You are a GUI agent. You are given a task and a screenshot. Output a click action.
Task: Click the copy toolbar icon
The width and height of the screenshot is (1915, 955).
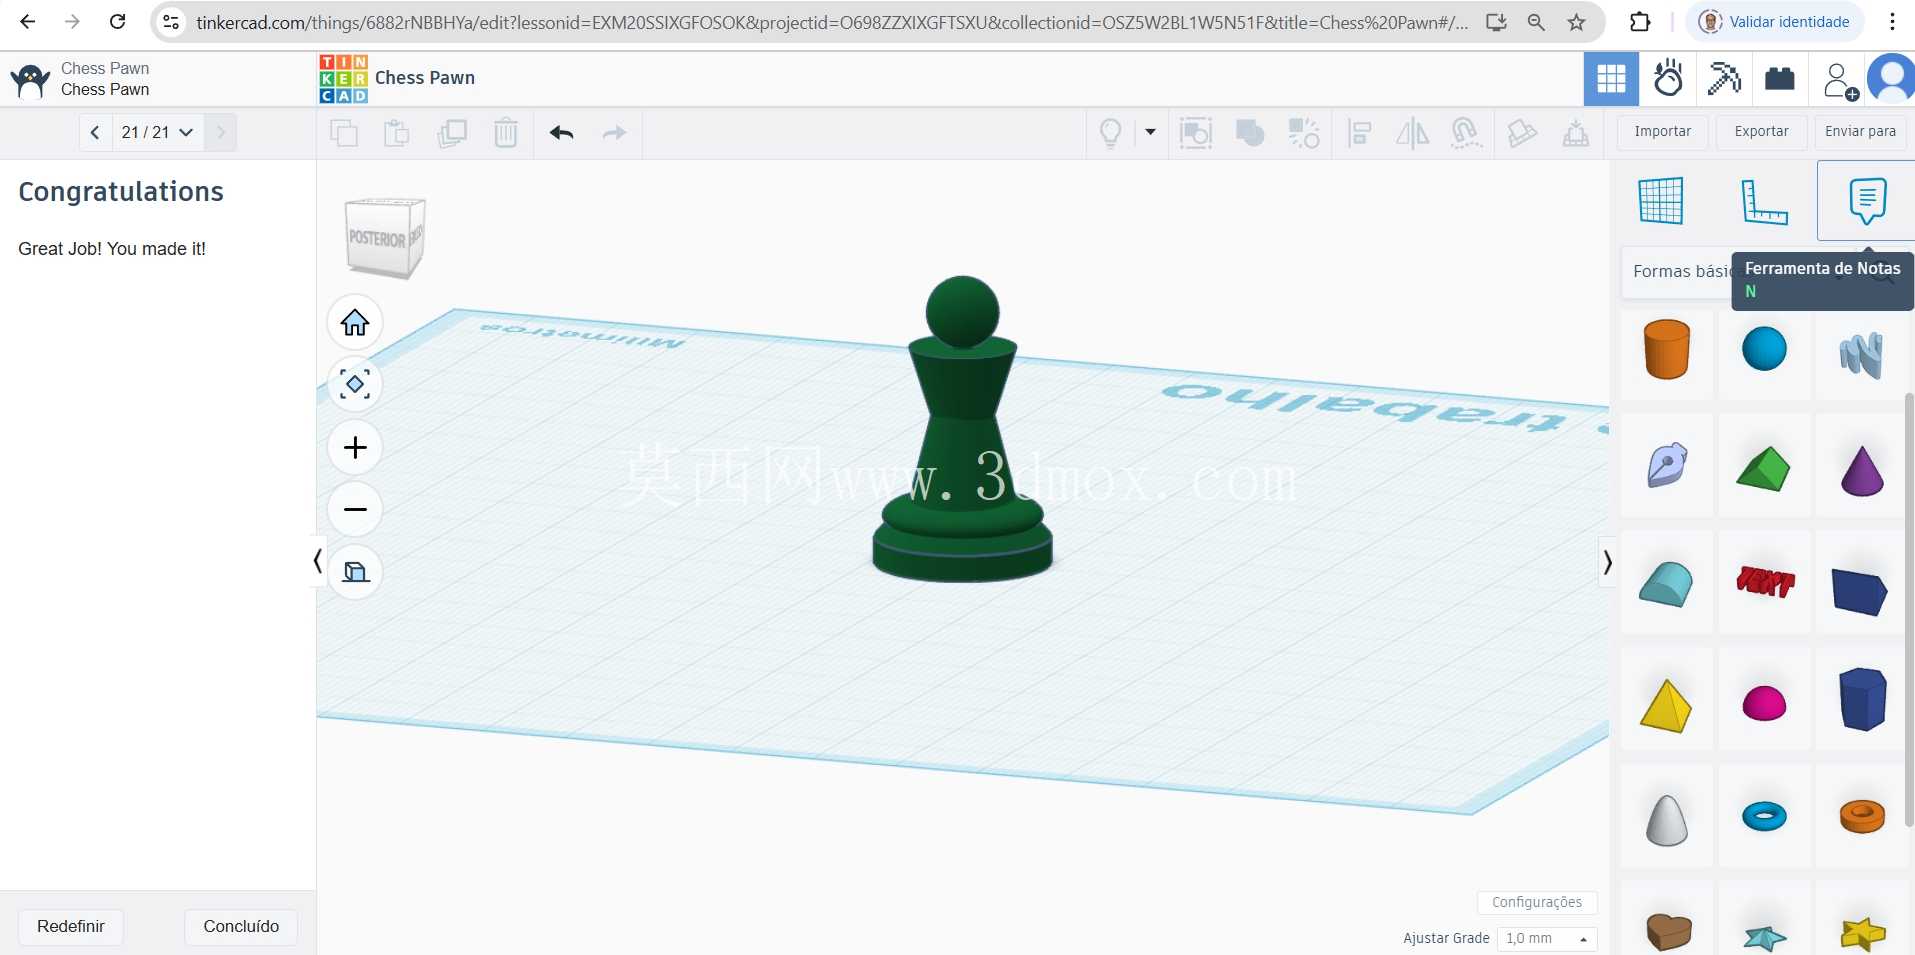(x=344, y=133)
